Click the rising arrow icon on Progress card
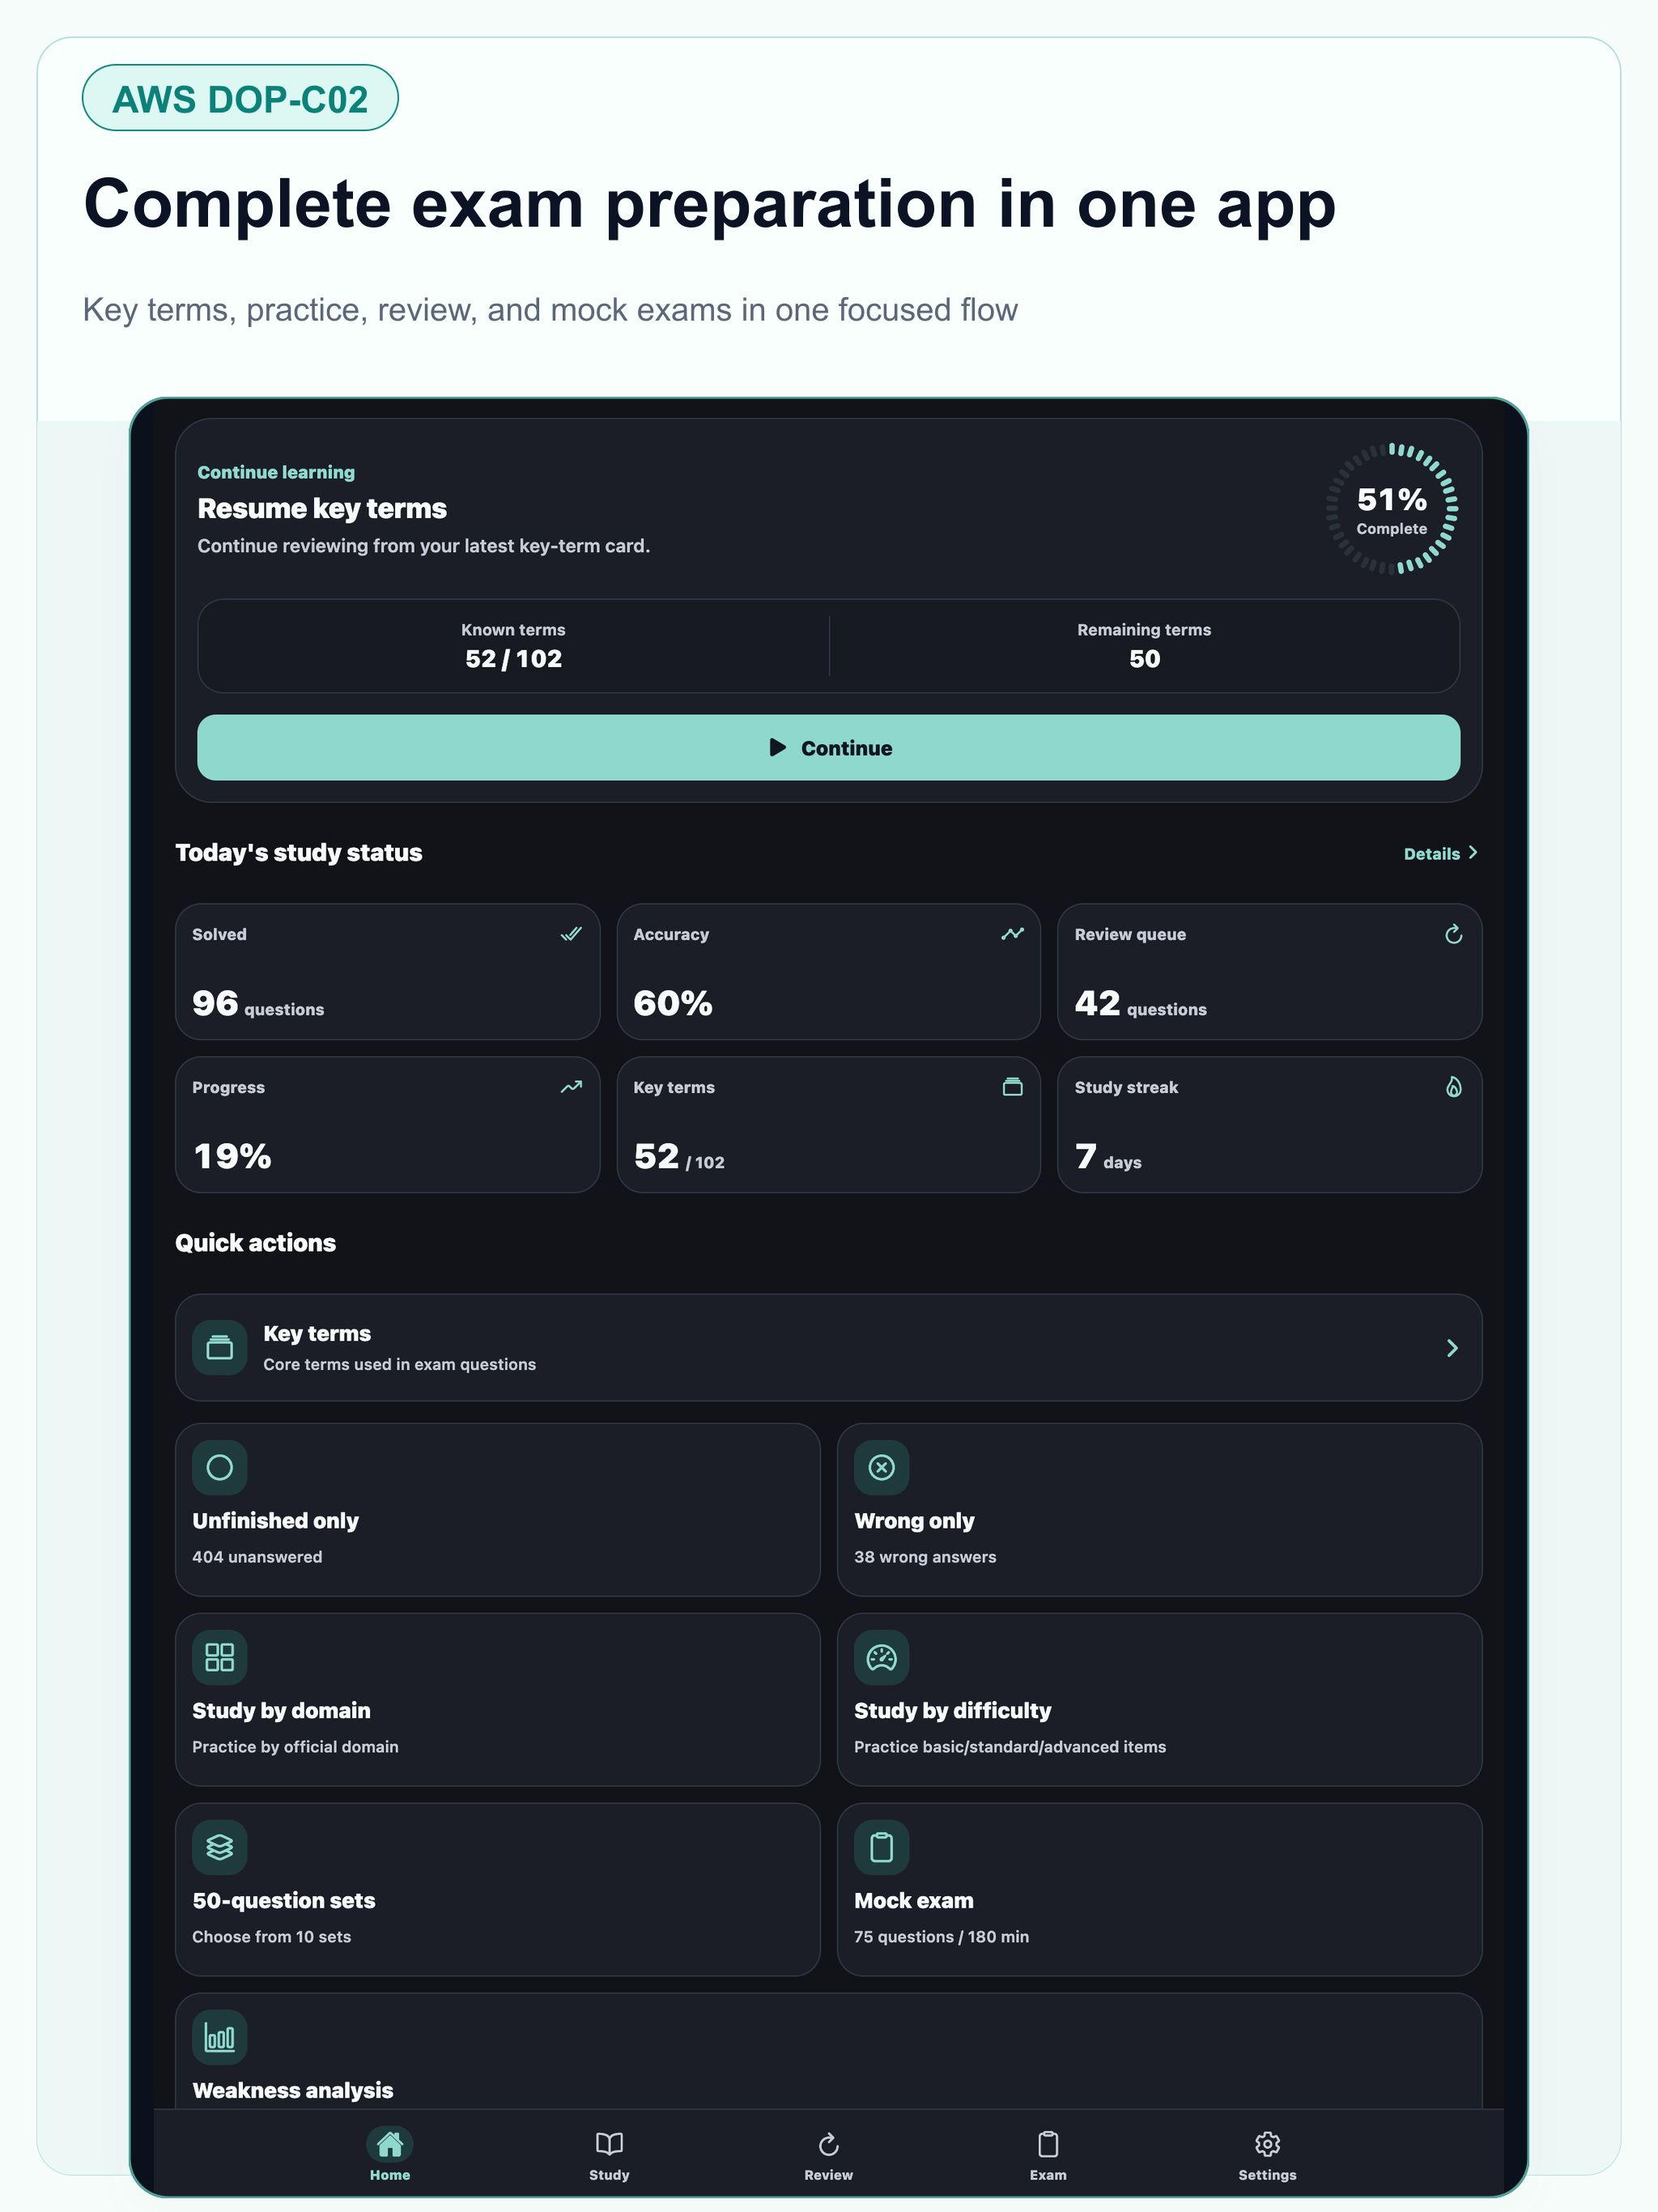The width and height of the screenshot is (1658, 2212). [x=571, y=1087]
